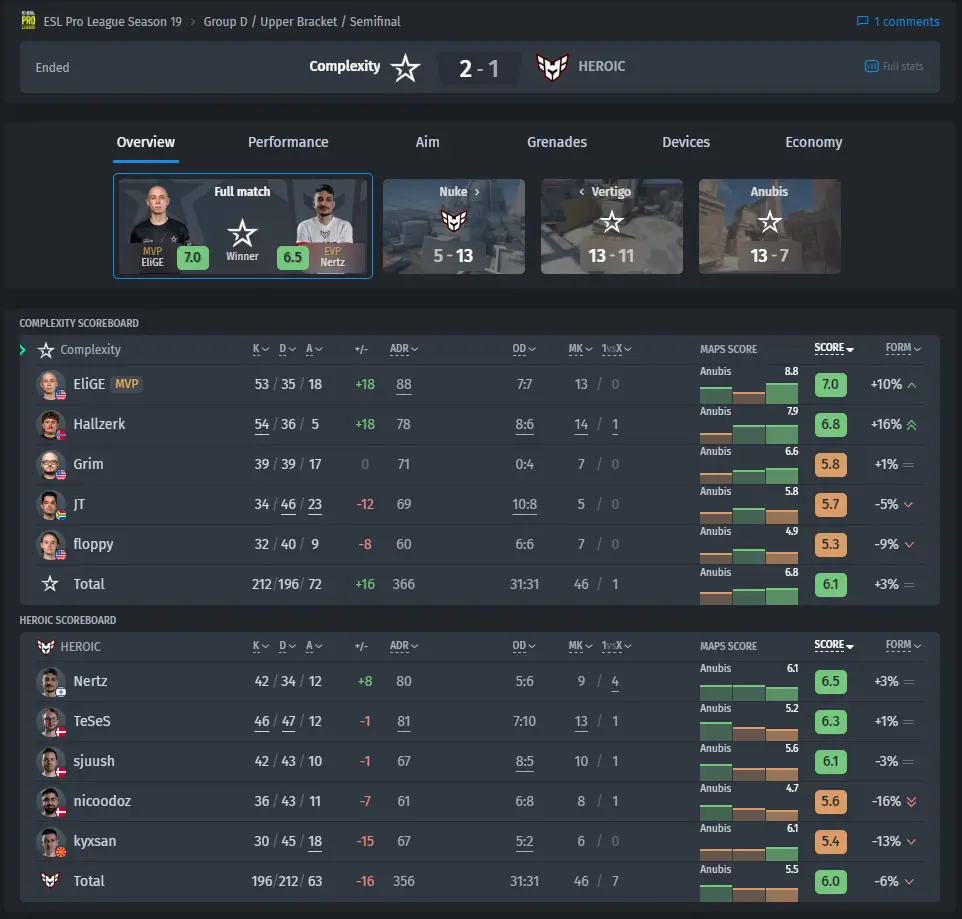Click the Winner star icon in Full match card
This screenshot has height=919, width=962.
[242, 233]
